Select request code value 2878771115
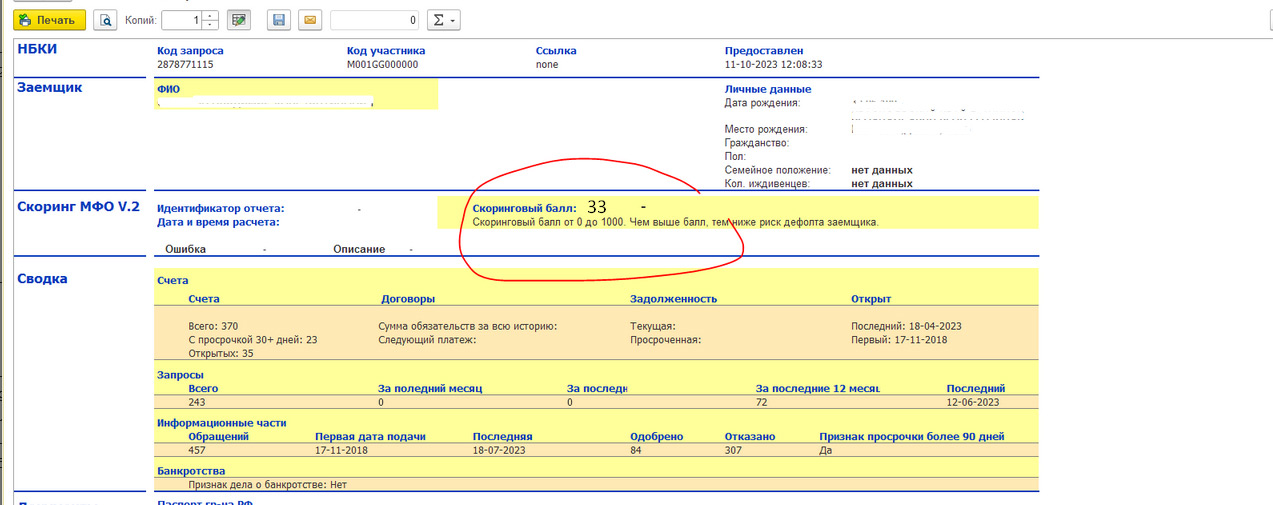The image size is (1273, 505). tap(185, 64)
